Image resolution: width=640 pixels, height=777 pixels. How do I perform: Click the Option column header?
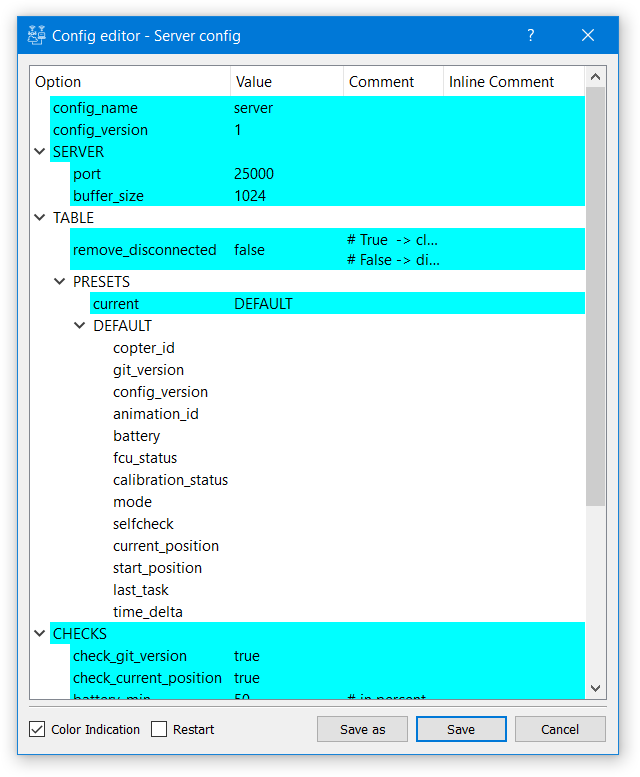coord(130,81)
